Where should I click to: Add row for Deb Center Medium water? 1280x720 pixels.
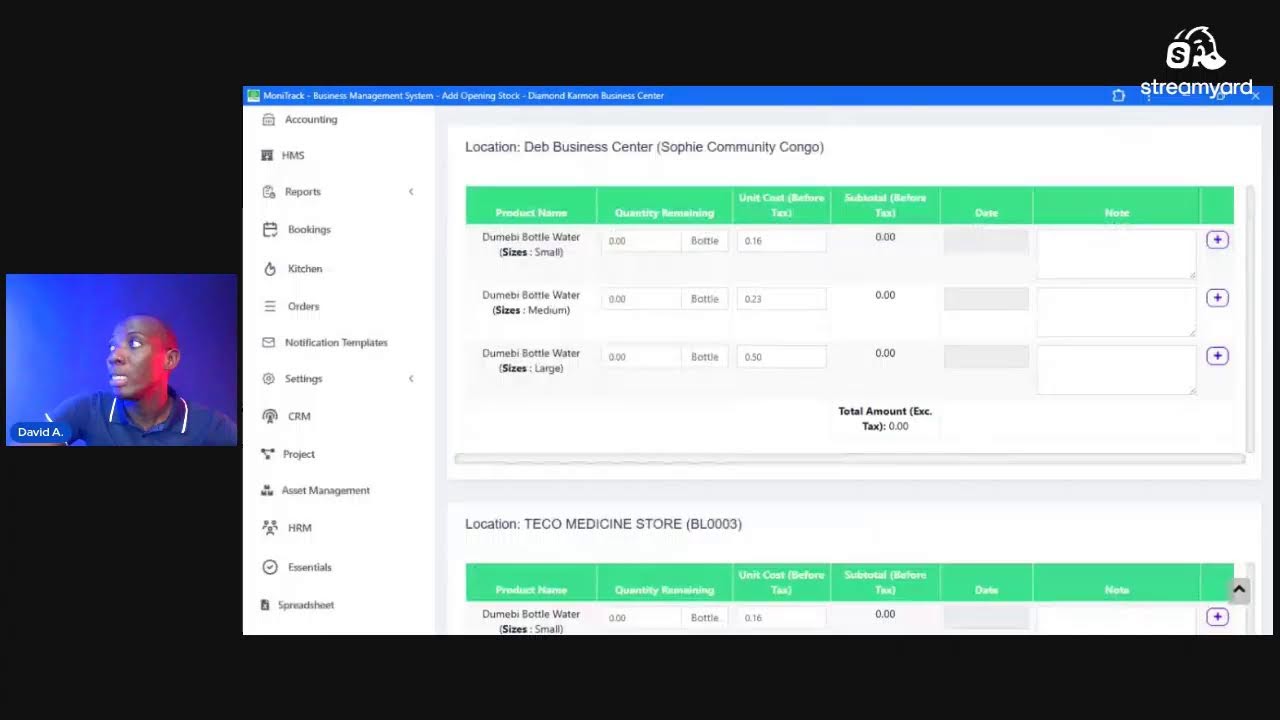pos(1217,298)
